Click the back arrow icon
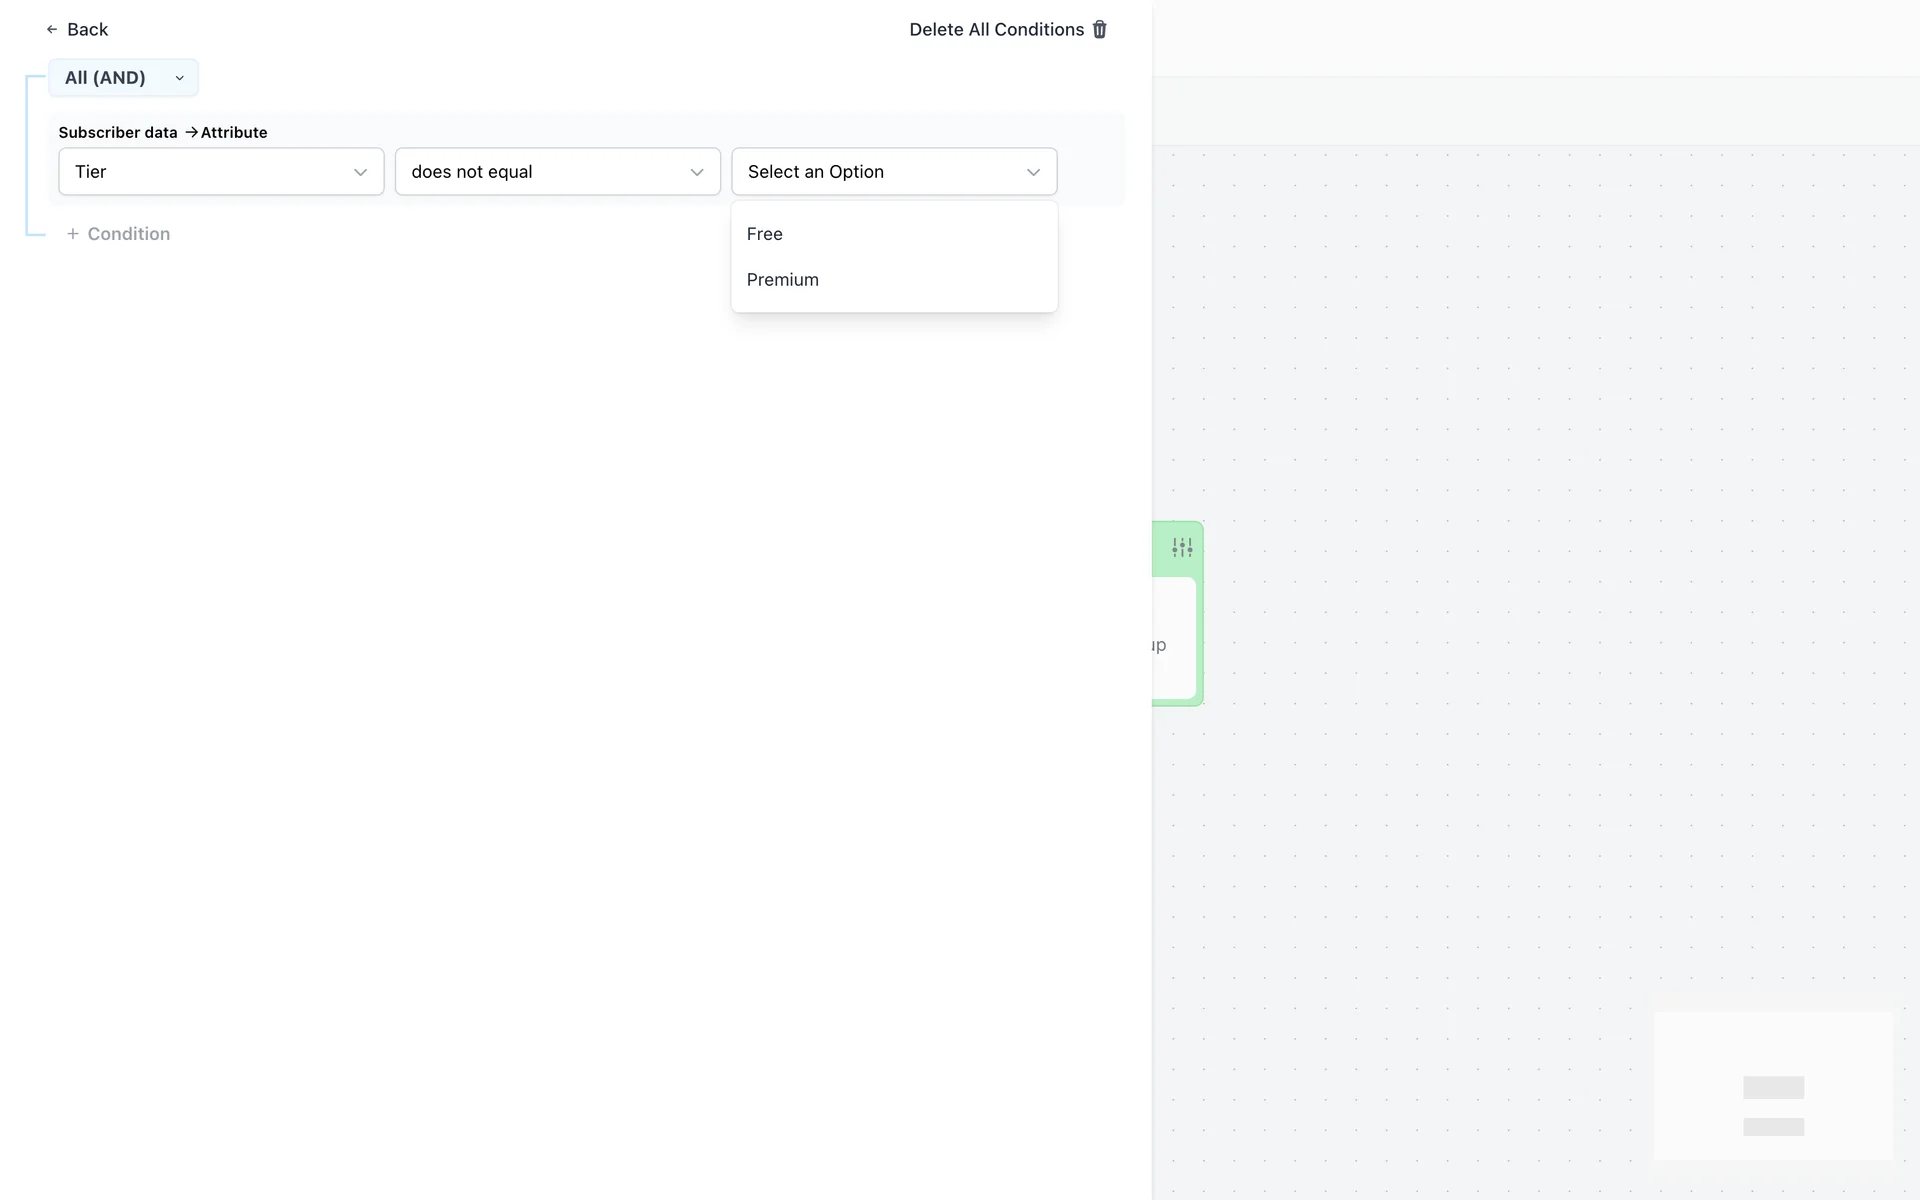 coord(52,30)
